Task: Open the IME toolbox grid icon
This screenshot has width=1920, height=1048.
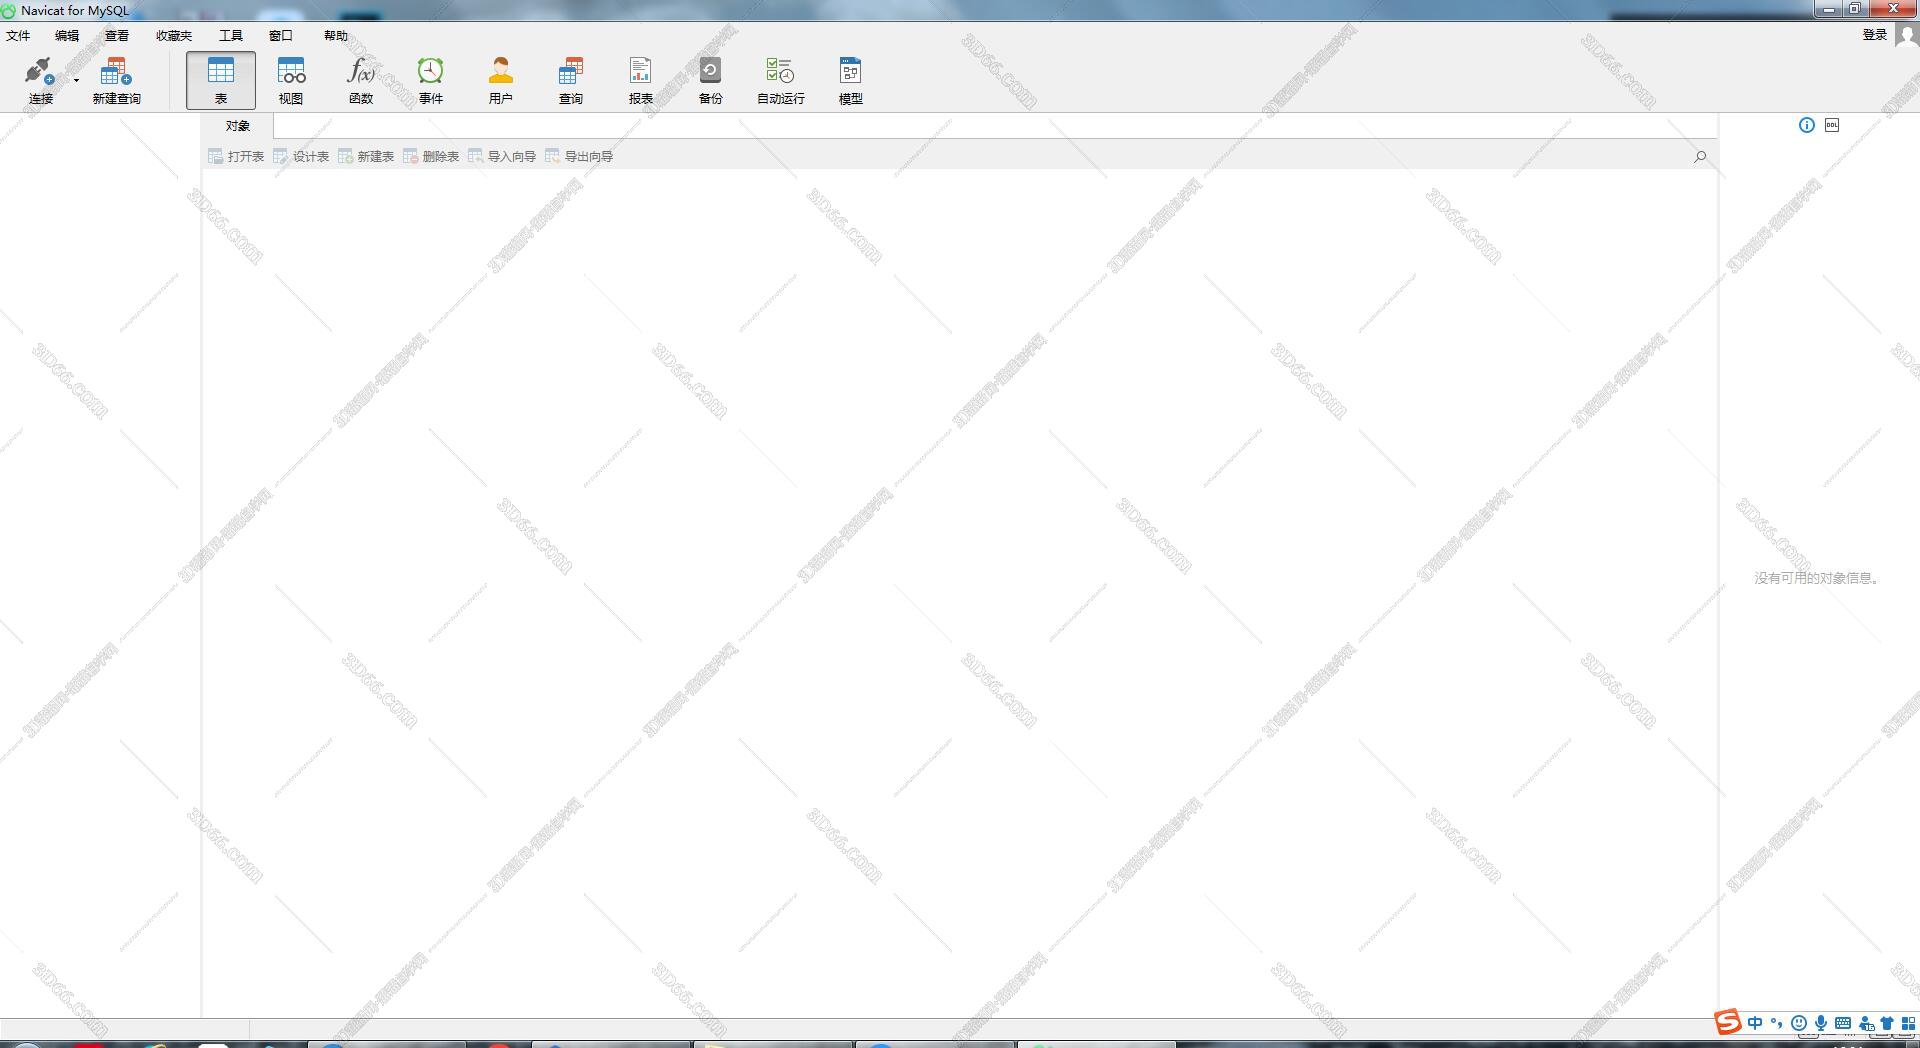Action: pyautogui.click(x=1908, y=1023)
